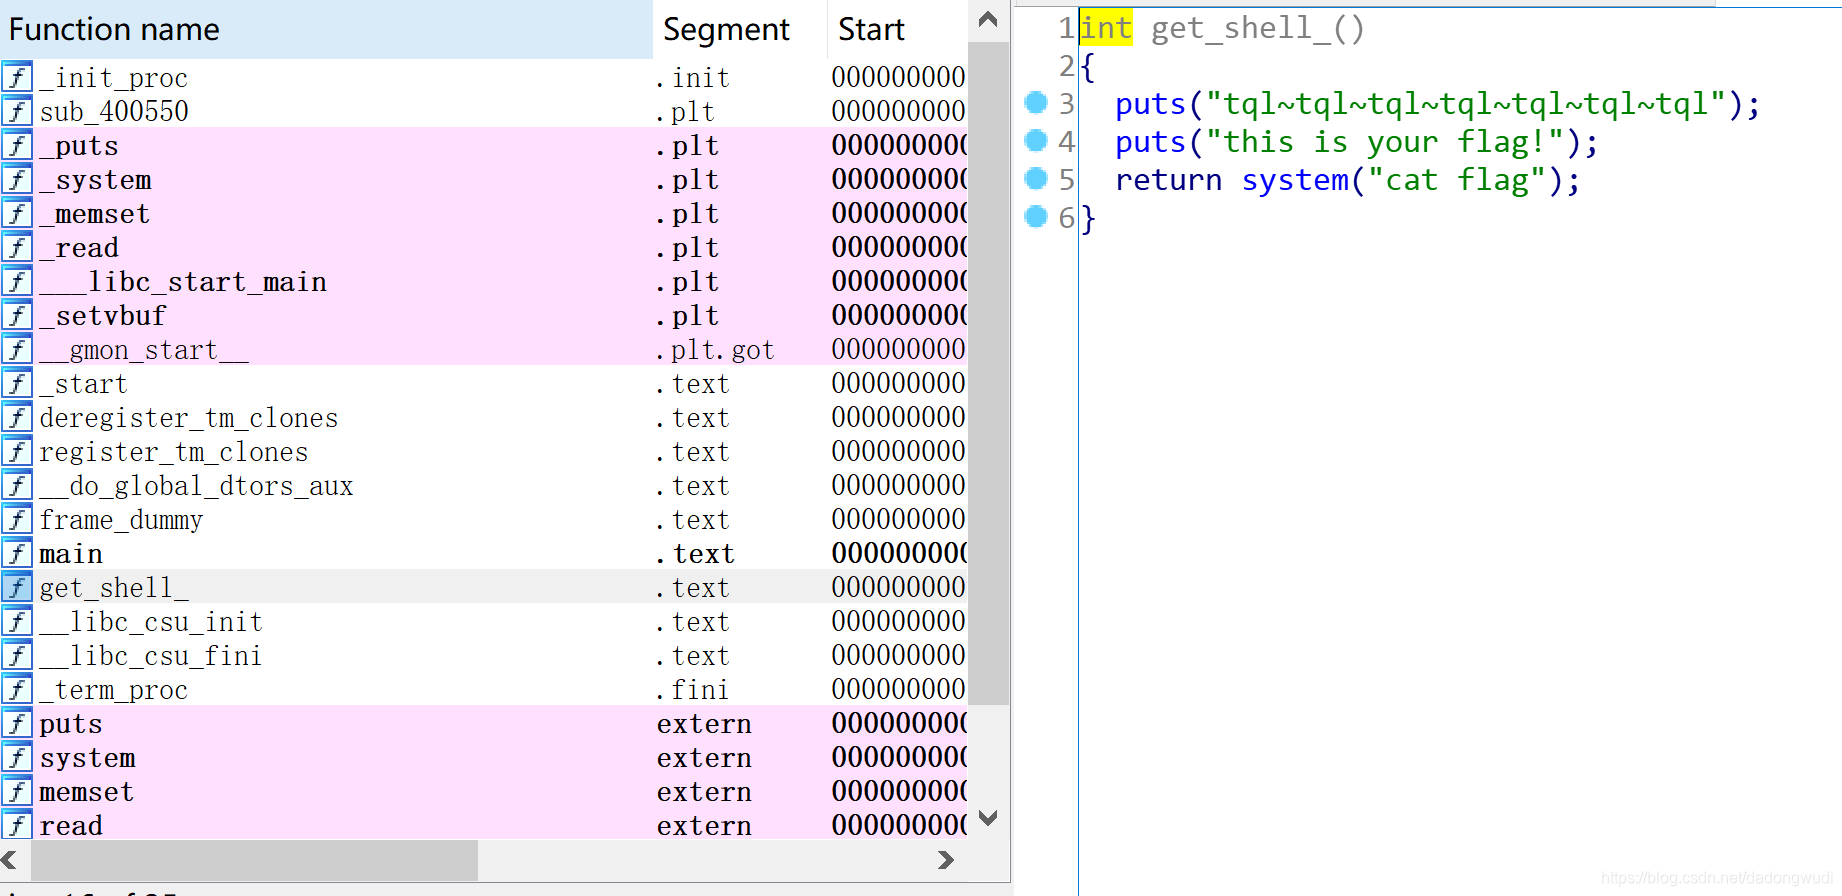Click the scroll down arrow of functions list

click(988, 818)
